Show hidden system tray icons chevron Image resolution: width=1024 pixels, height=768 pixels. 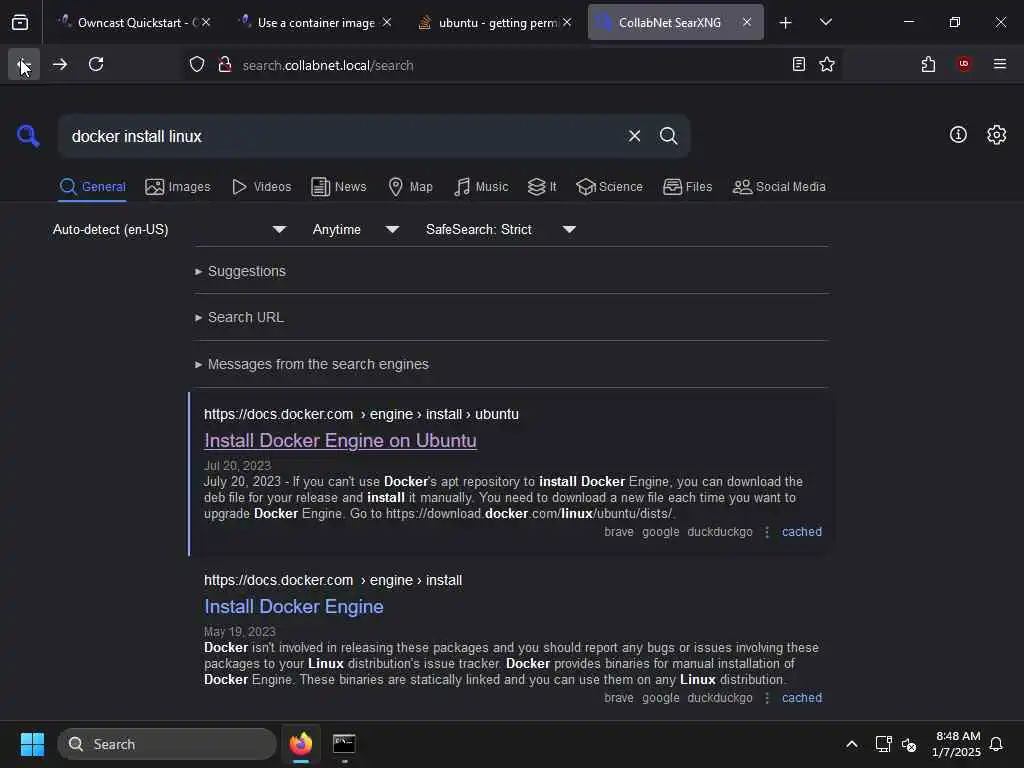(x=852, y=744)
